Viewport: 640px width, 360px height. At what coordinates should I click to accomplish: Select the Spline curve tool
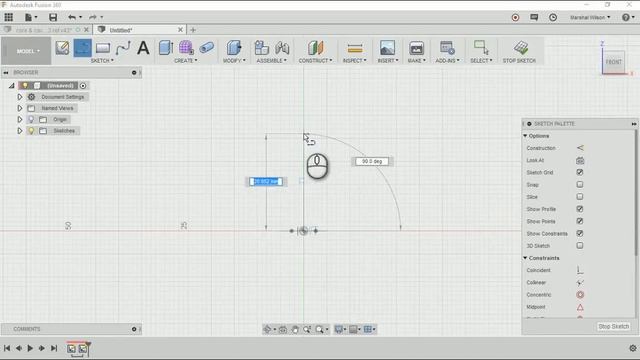pos(123,48)
